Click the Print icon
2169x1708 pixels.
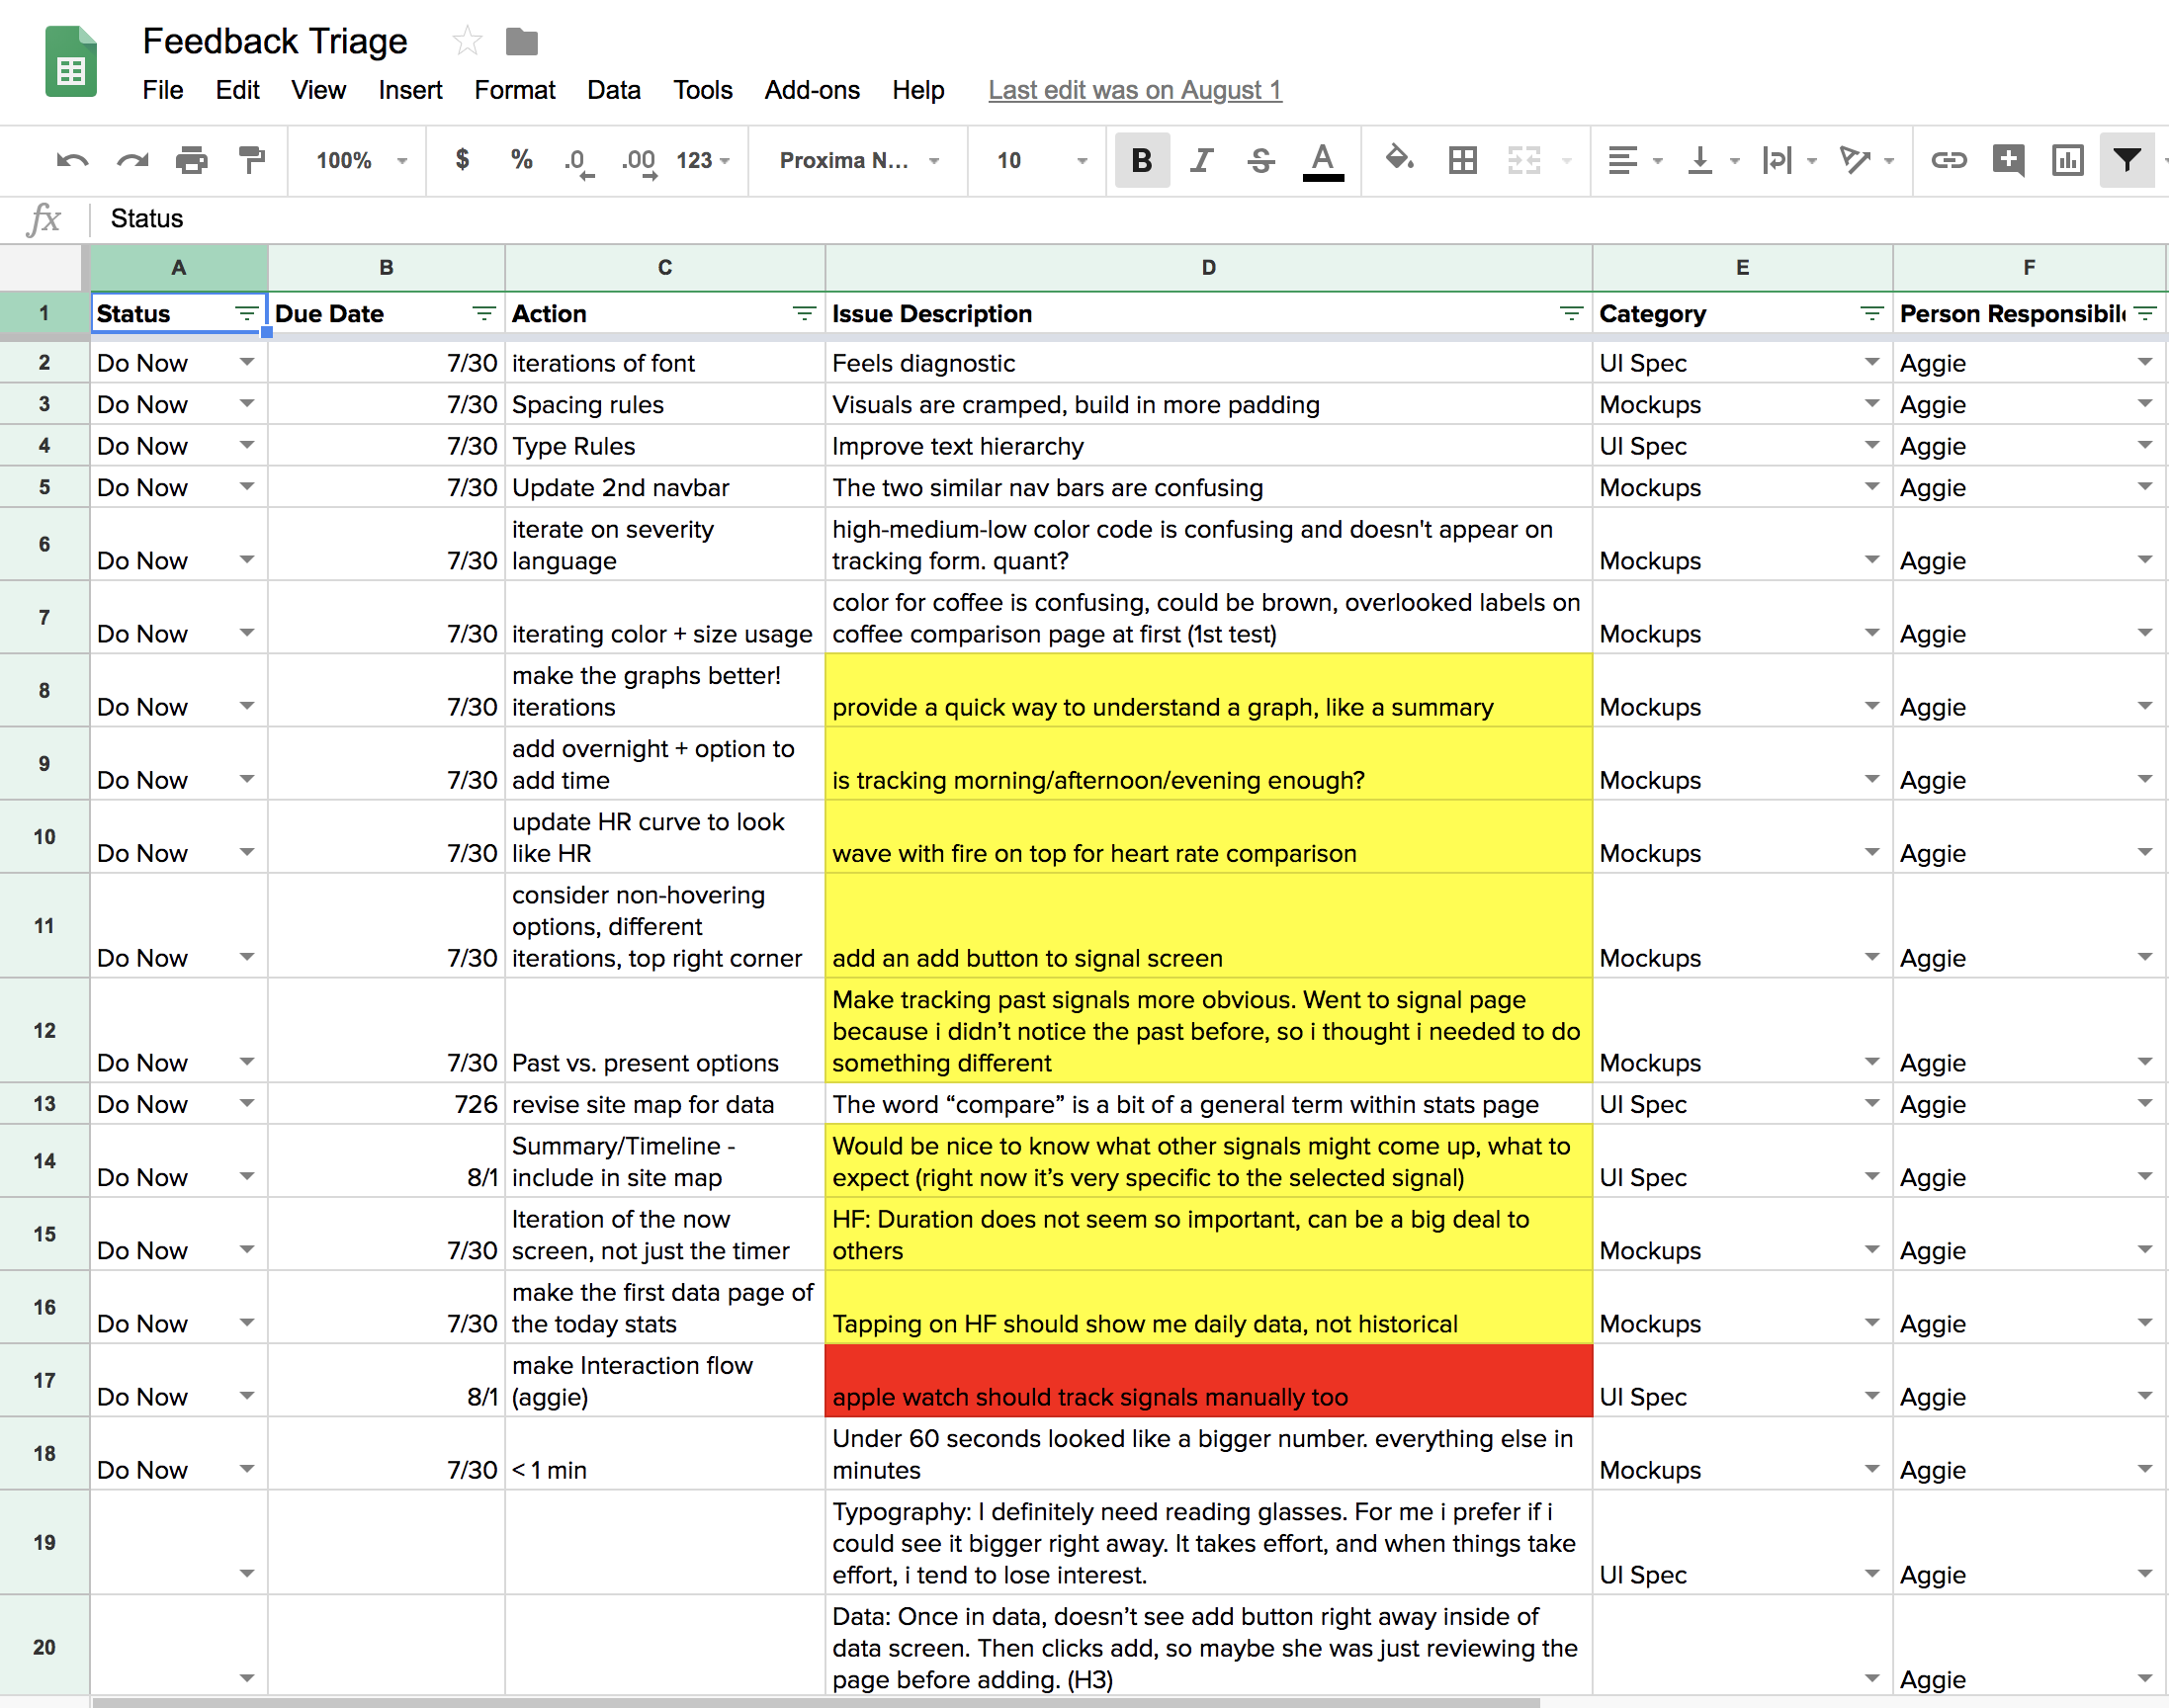click(x=191, y=160)
